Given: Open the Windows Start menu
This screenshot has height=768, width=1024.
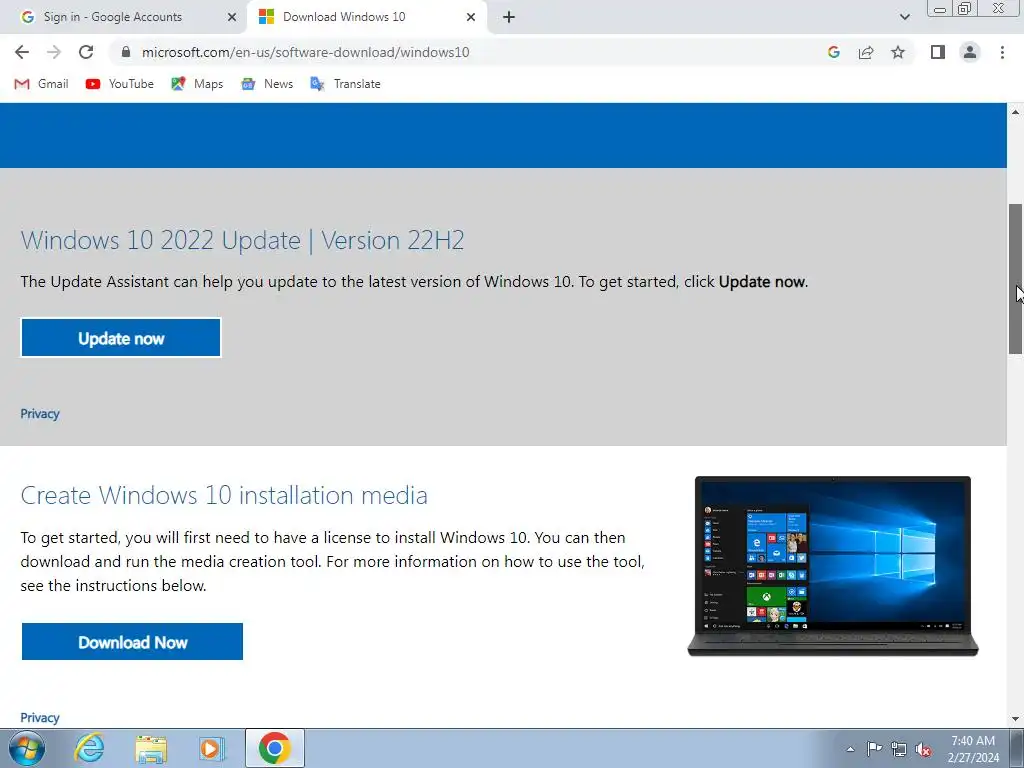Looking at the screenshot, I should click(x=27, y=748).
